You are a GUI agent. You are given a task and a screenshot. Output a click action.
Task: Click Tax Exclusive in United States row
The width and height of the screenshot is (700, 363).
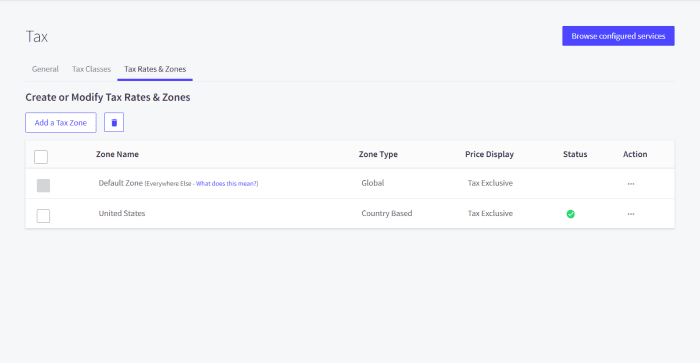coord(490,213)
